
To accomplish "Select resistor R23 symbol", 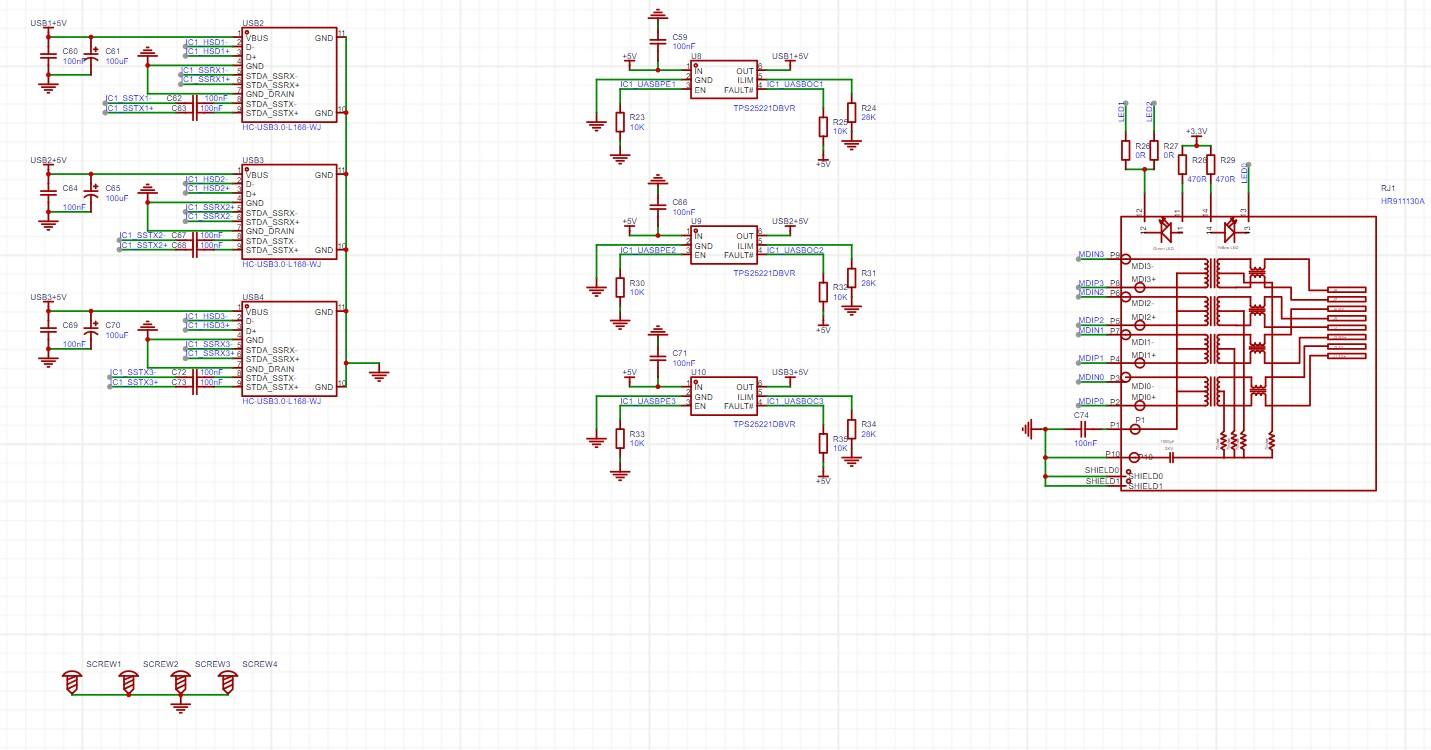I will (620, 122).
